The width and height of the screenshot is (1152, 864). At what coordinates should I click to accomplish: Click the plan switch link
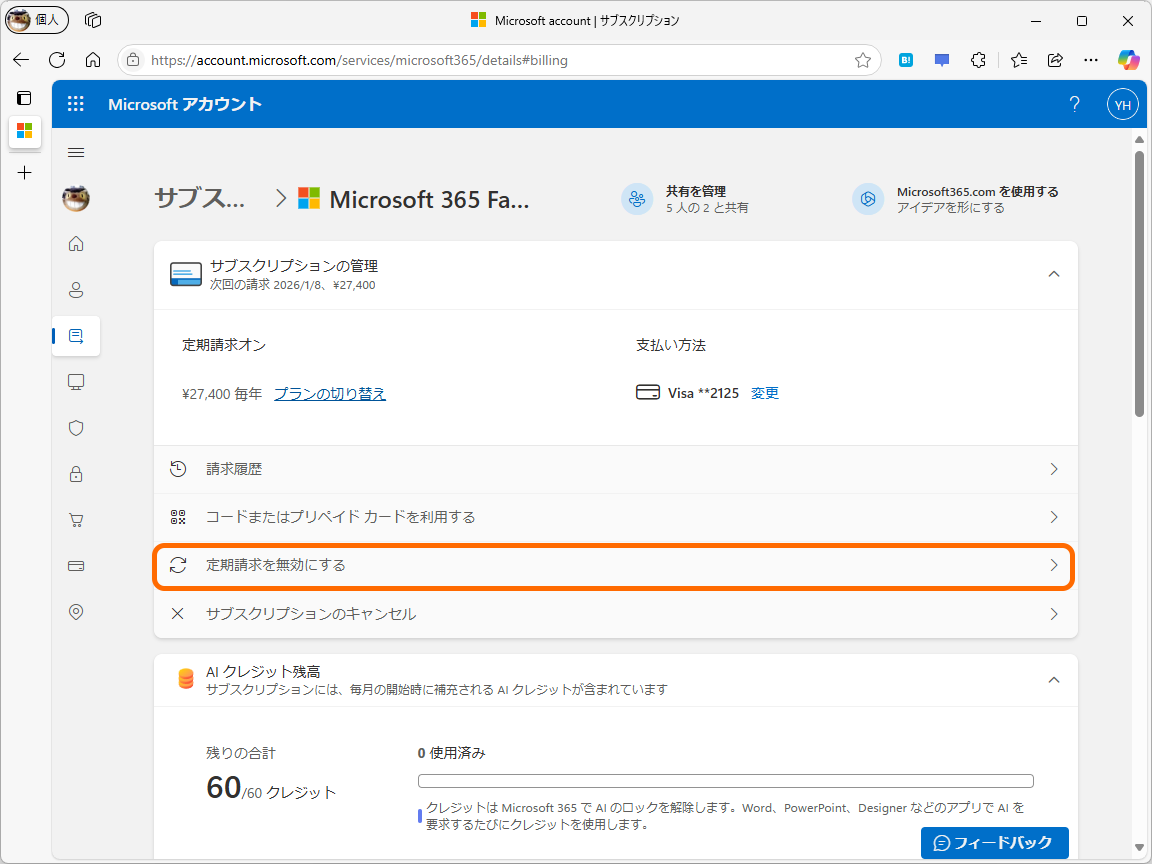point(330,393)
